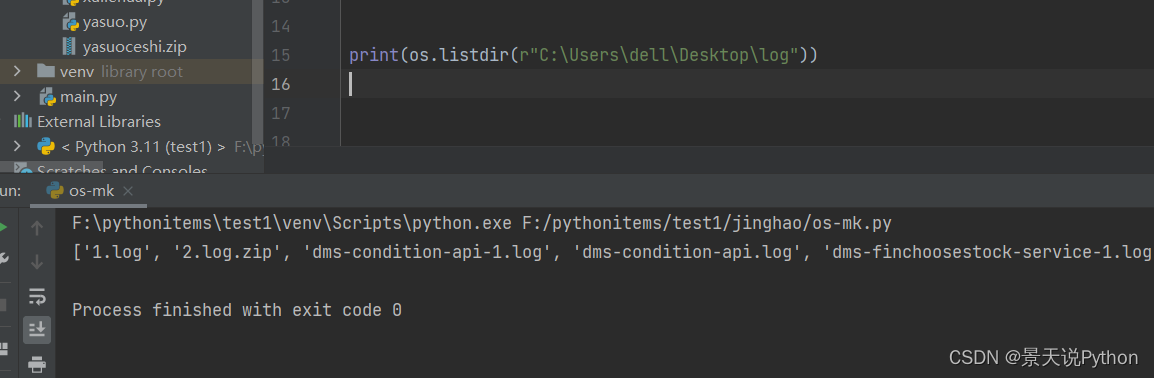The height and width of the screenshot is (378, 1154).
Task: Toggle Soft-Wrap in the run console
Action: click(37, 296)
